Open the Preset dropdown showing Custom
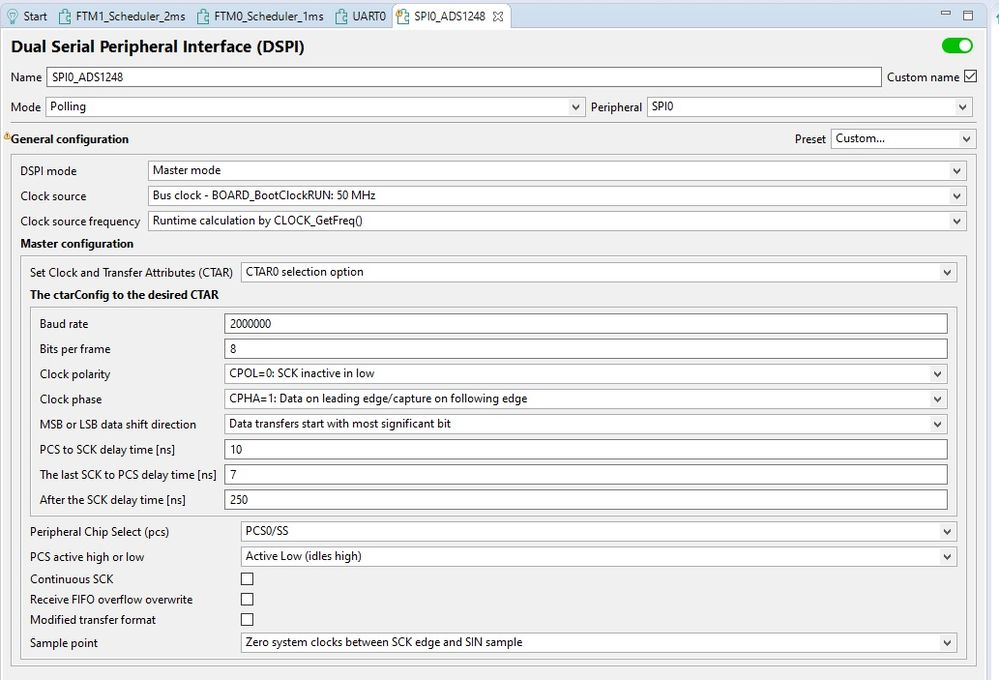The width and height of the screenshot is (999, 680). pos(903,138)
